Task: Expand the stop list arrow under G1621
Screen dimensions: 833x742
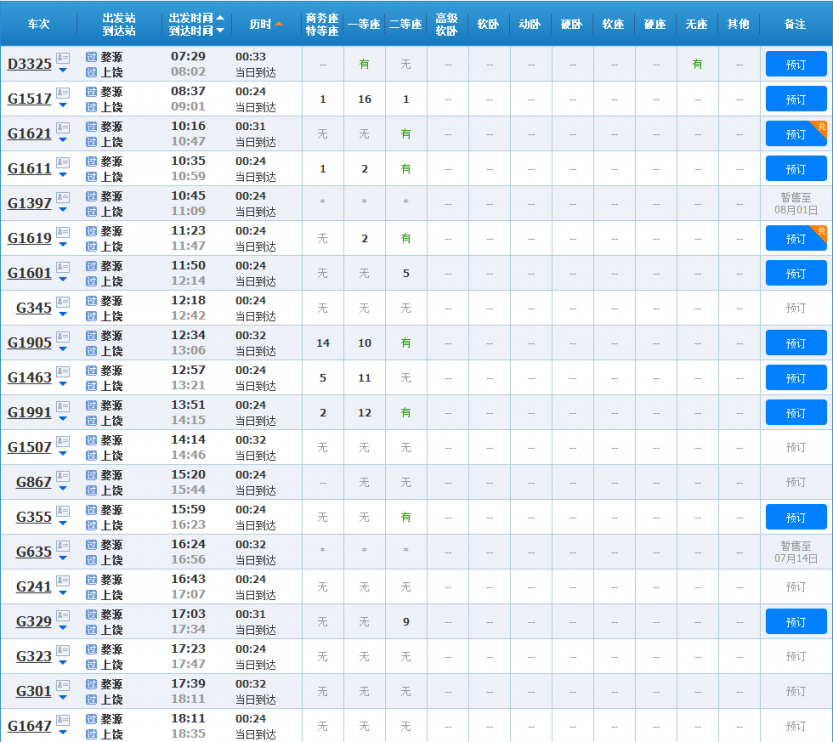Action: [x=63, y=140]
